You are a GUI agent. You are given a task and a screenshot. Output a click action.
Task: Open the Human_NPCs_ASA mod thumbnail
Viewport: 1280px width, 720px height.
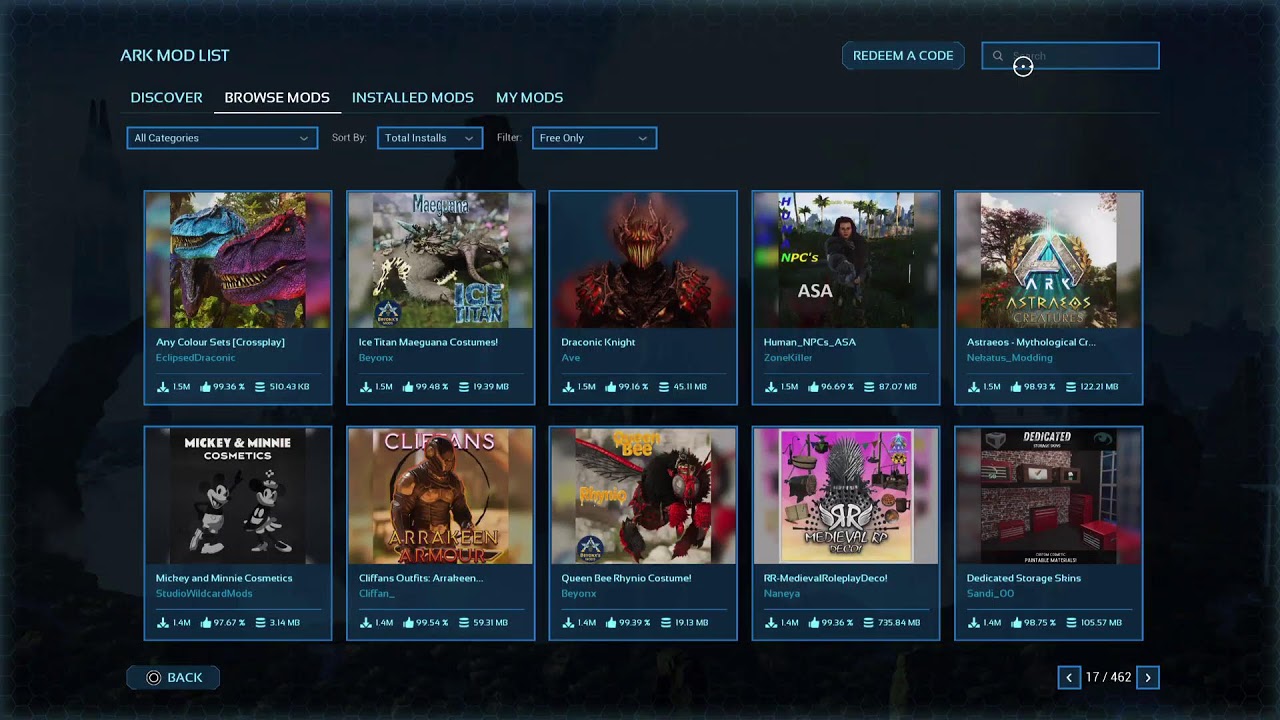click(846, 260)
